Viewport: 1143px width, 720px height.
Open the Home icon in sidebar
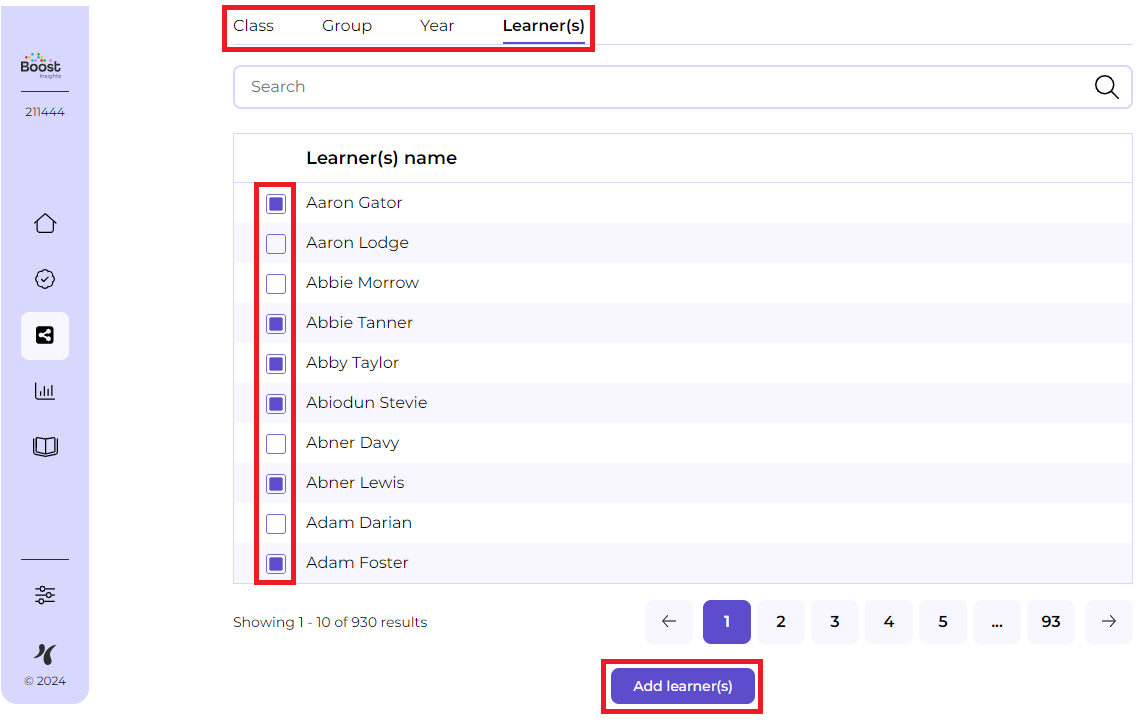click(45, 223)
